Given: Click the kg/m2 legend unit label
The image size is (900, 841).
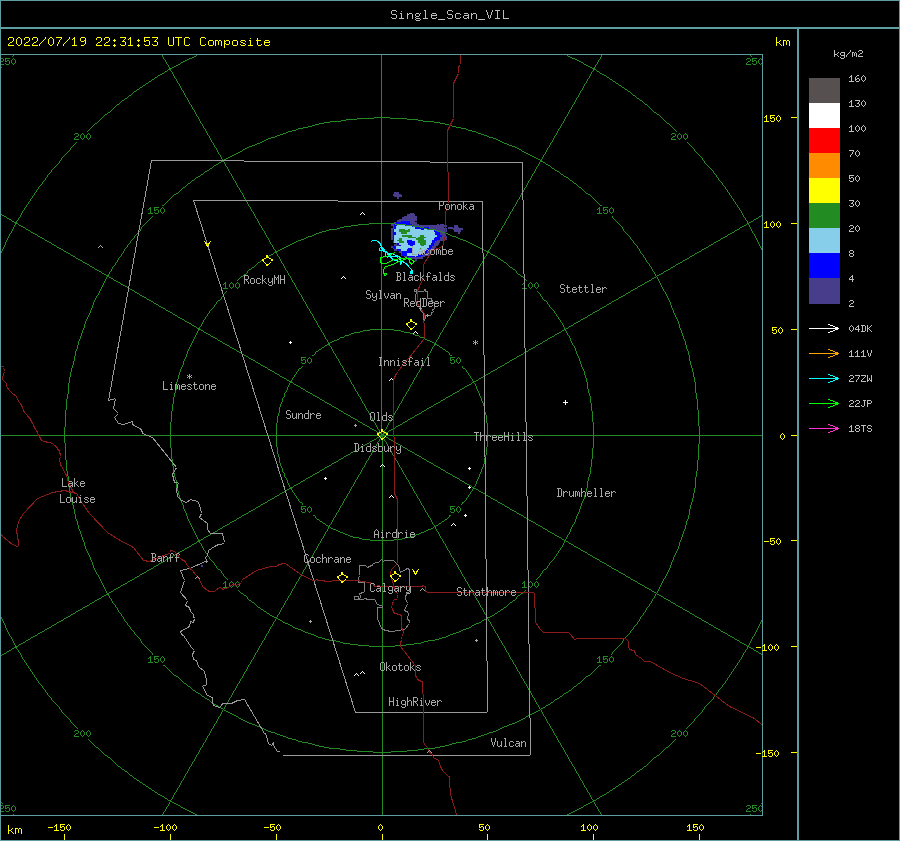Looking at the screenshot, I should tap(848, 54).
